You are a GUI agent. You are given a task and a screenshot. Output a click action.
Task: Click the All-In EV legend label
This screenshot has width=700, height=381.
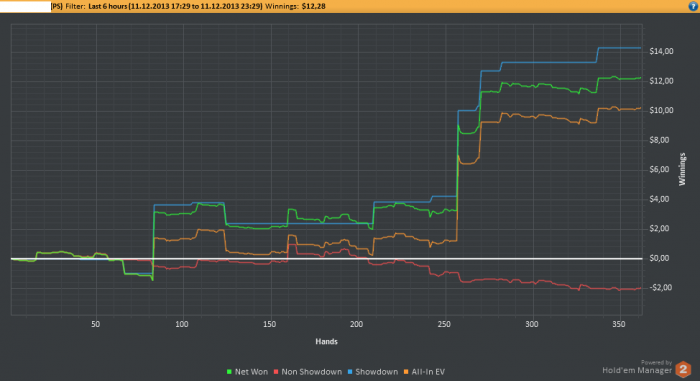428,372
